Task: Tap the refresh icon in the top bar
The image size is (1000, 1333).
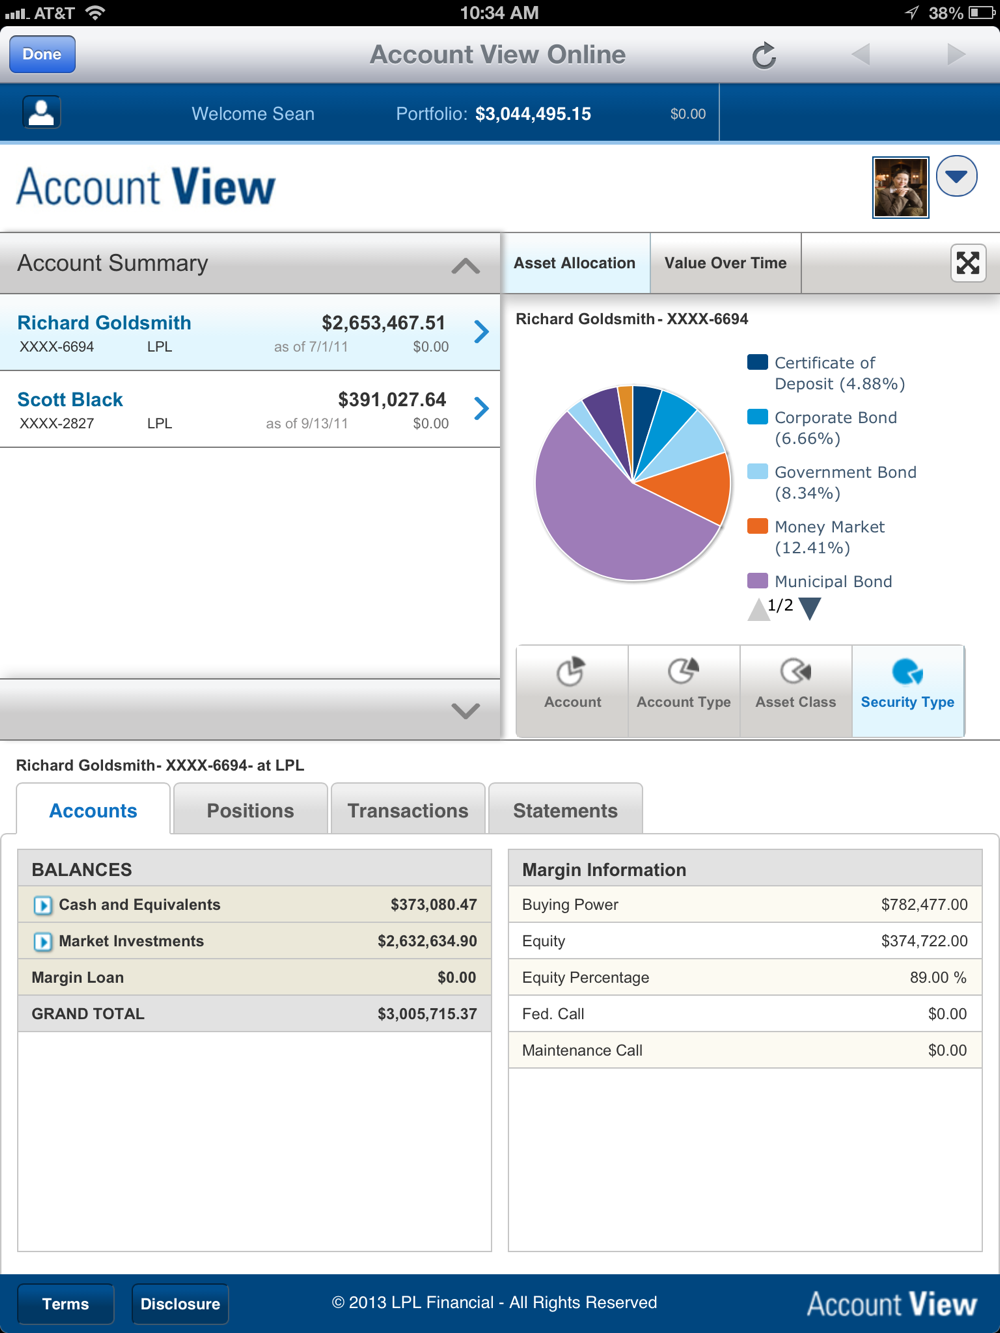Action: (764, 55)
